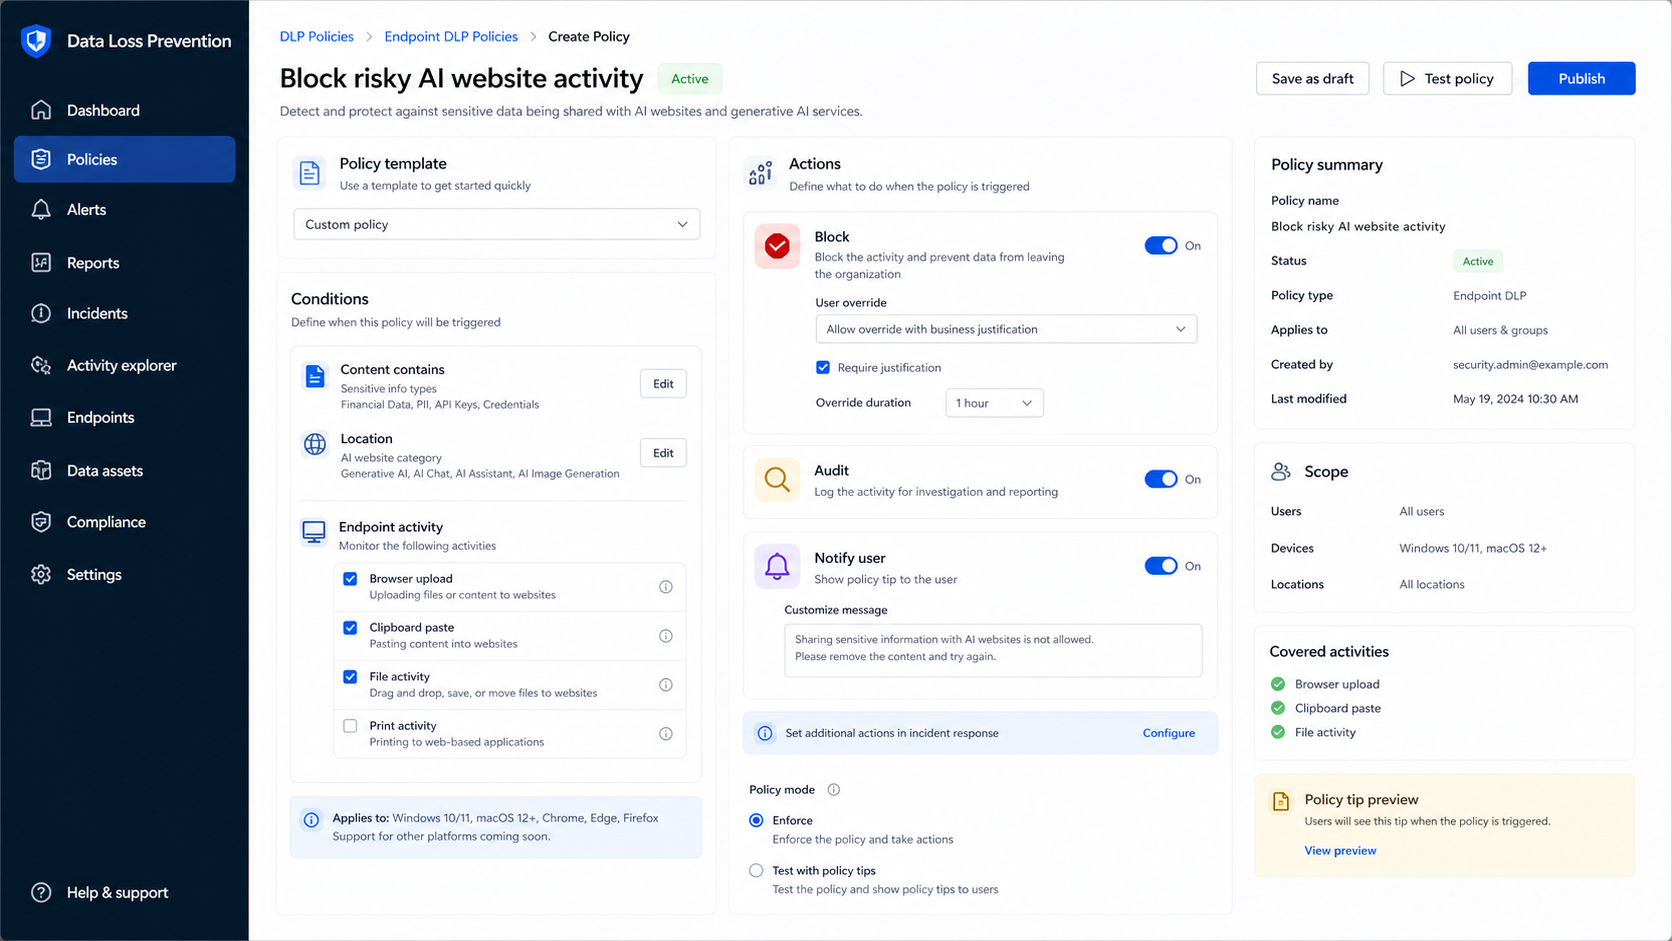Screen dimensions: 1672x941
Task: Click info icon for File activity
Action: point(666,685)
